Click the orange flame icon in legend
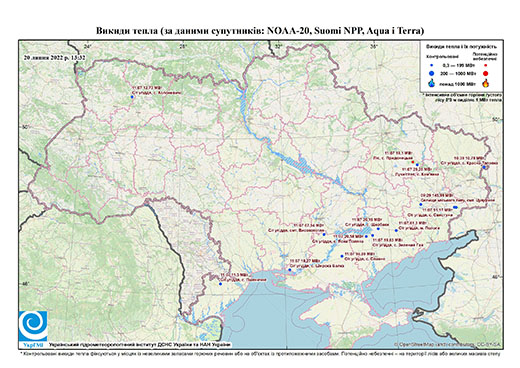 point(486,83)
